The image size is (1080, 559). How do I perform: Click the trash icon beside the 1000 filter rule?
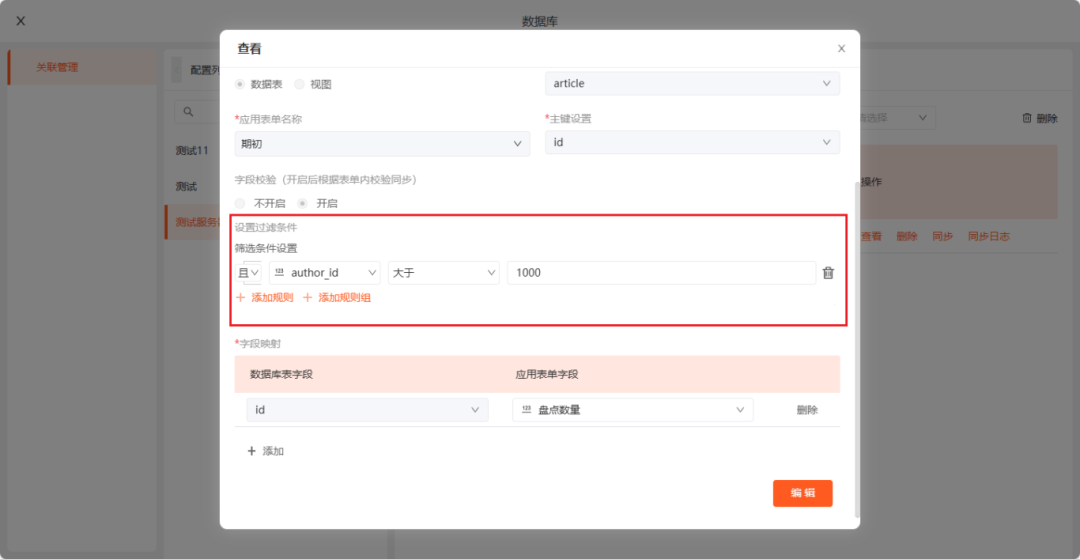coord(829,273)
